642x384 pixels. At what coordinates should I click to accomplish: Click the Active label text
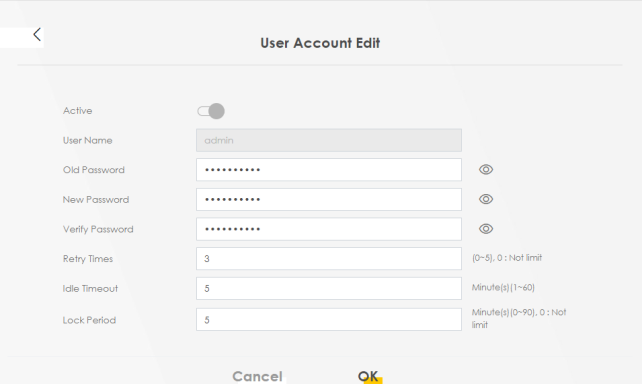pos(77,111)
